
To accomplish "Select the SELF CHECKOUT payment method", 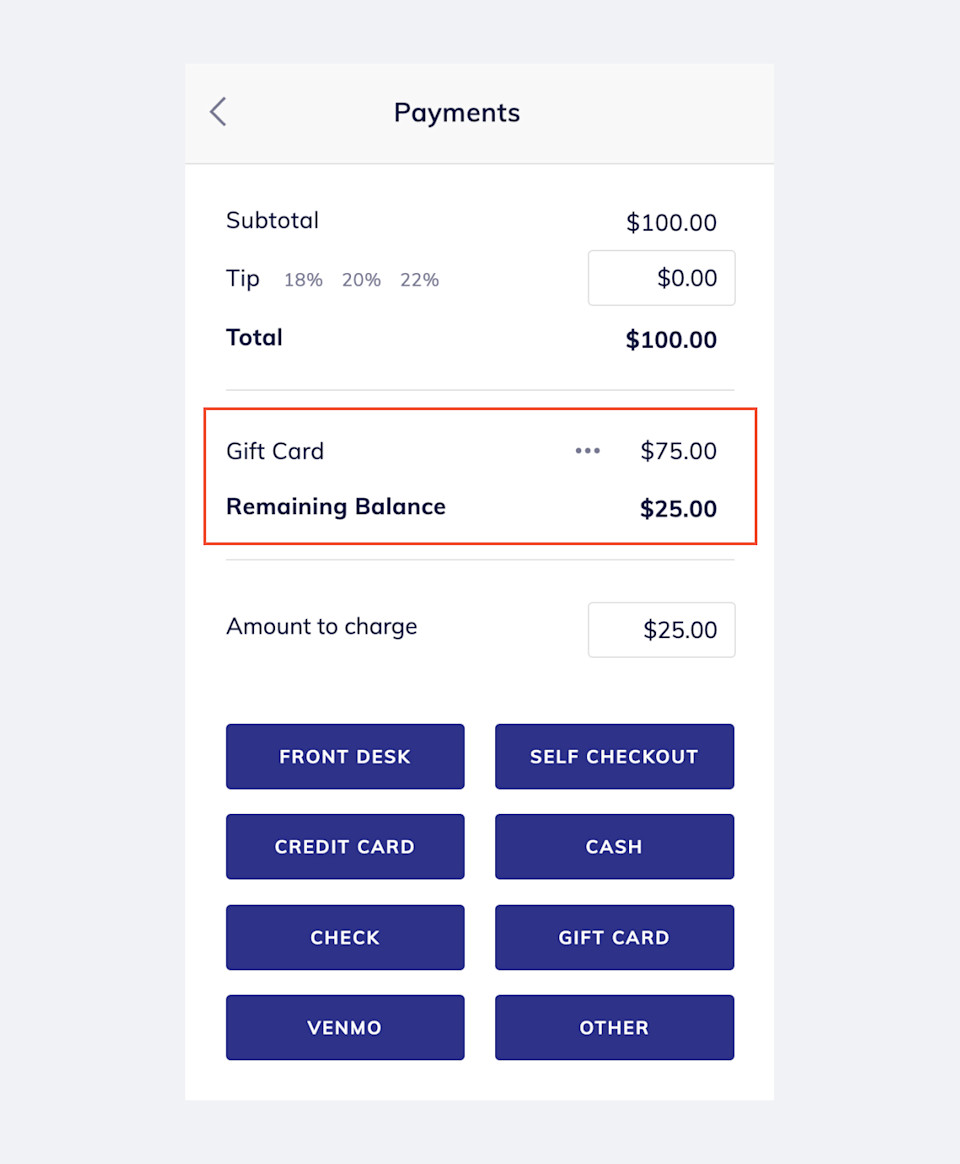I will pos(614,757).
